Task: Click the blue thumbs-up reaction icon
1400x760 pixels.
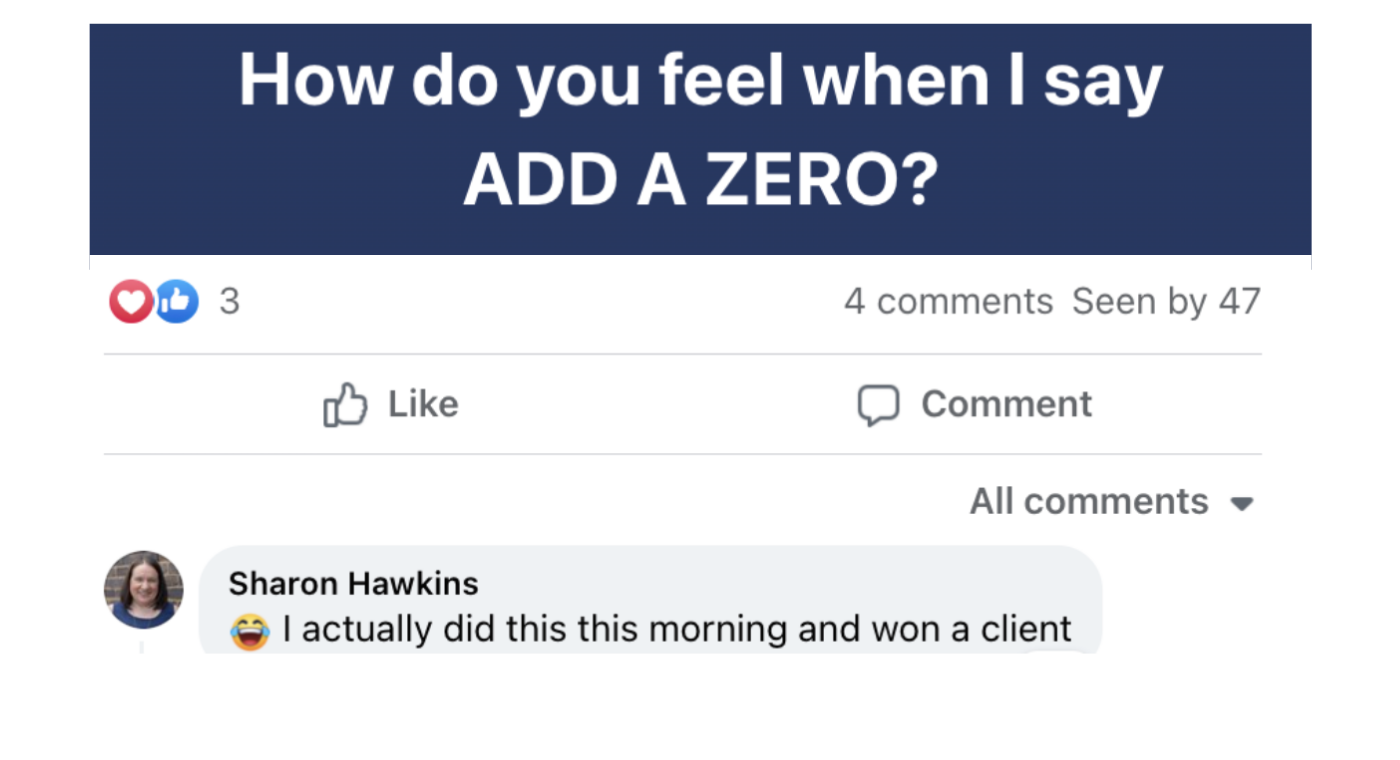Action: coord(178,302)
